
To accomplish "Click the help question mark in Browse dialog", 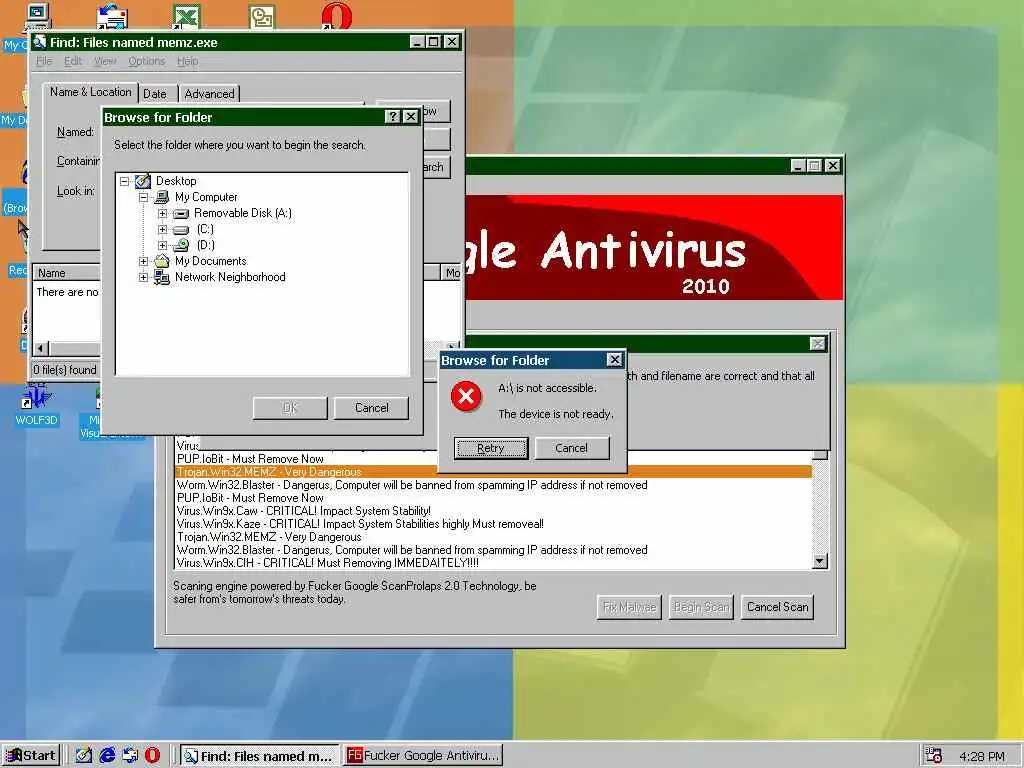I will click(392, 117).
